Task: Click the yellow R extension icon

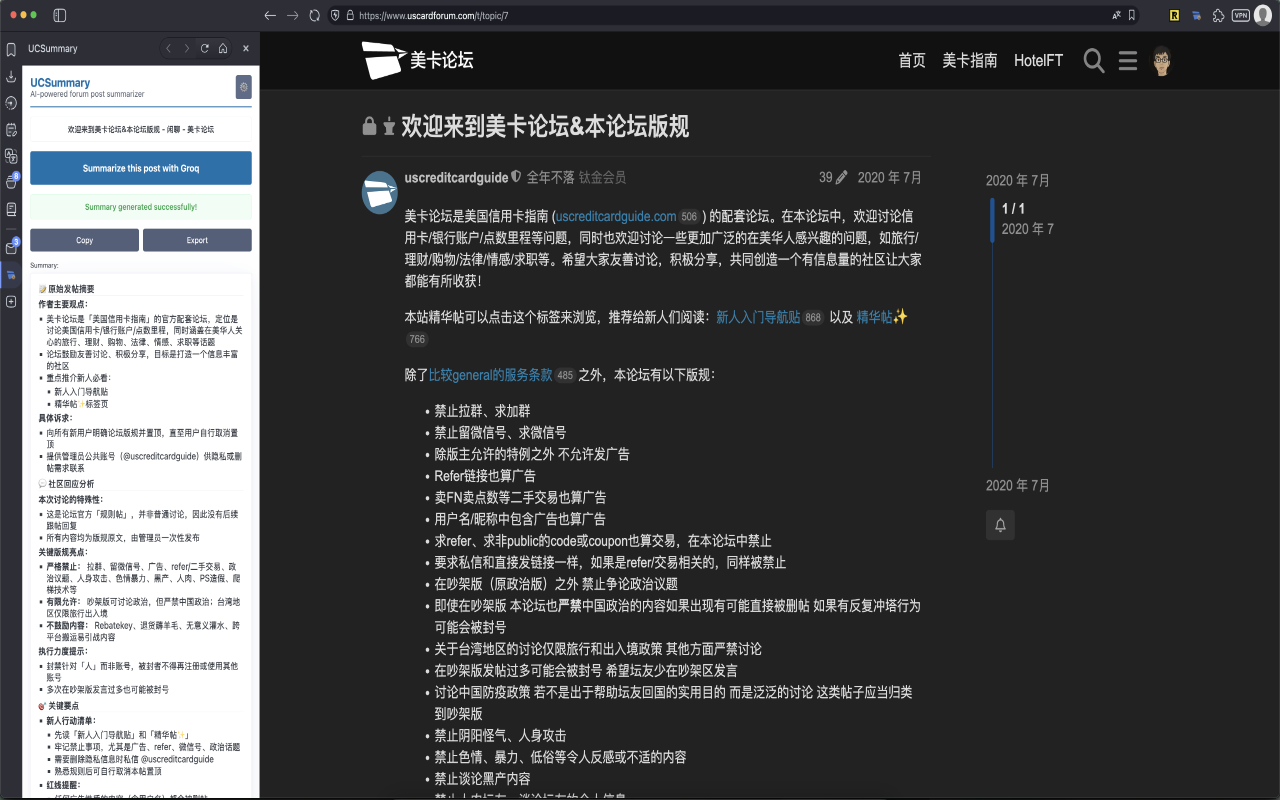Action: coord(1175,15)
